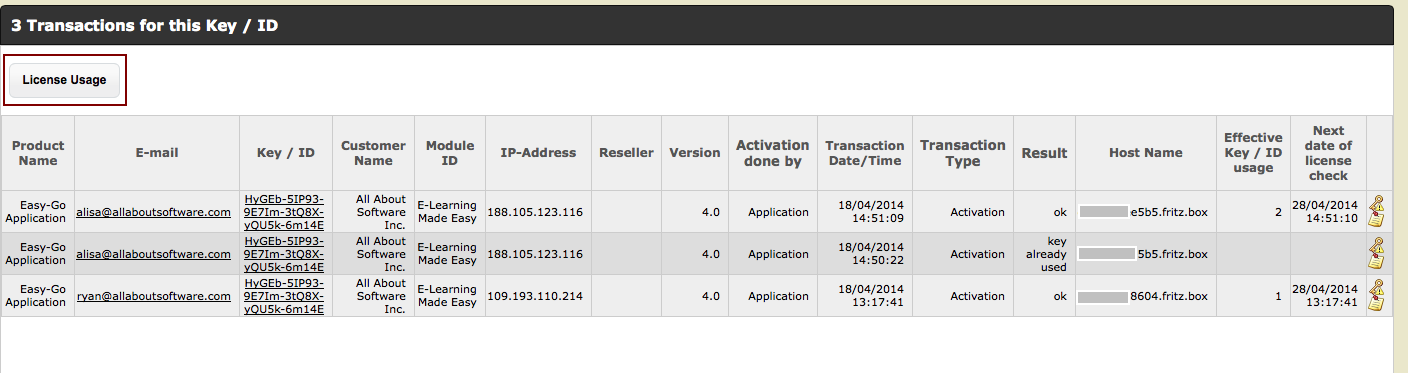
Task: Sort by Effective Key / ID usage header
Action: tap(1253, 153)
